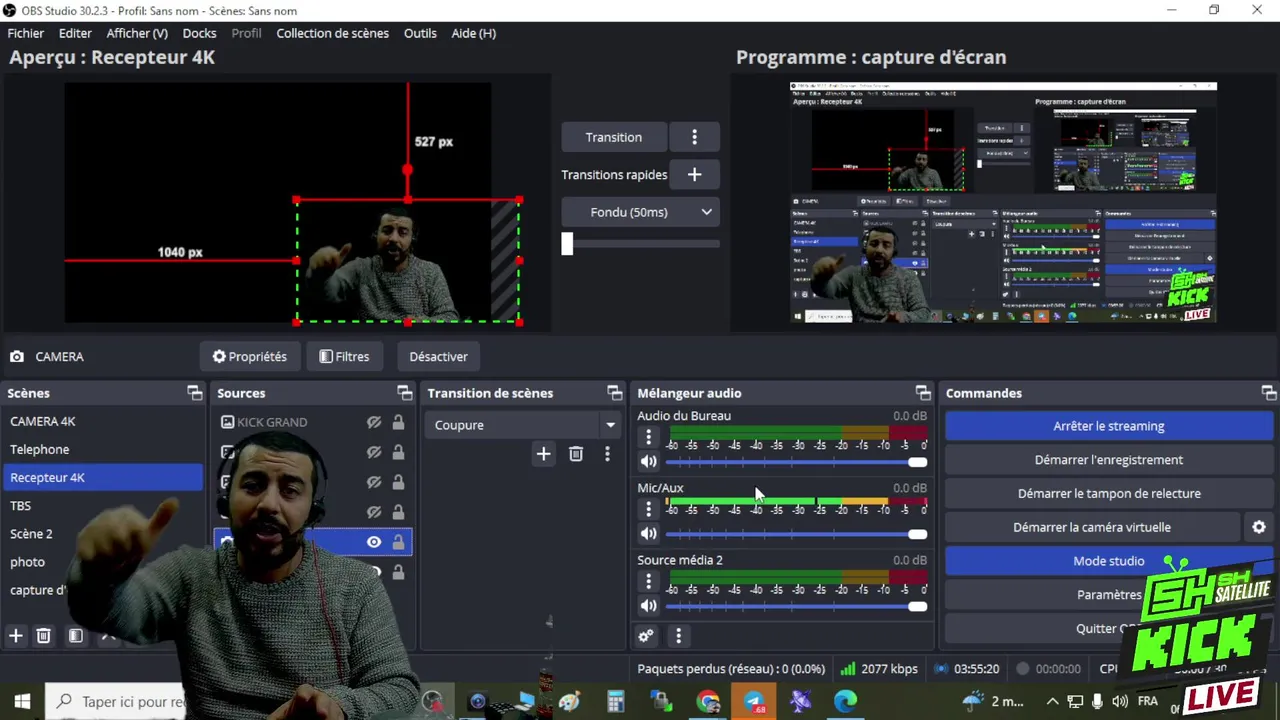Viewport: 1280px width, 720px height.
Task: Delete transition with trash icon
Action: tap(576, 454)
